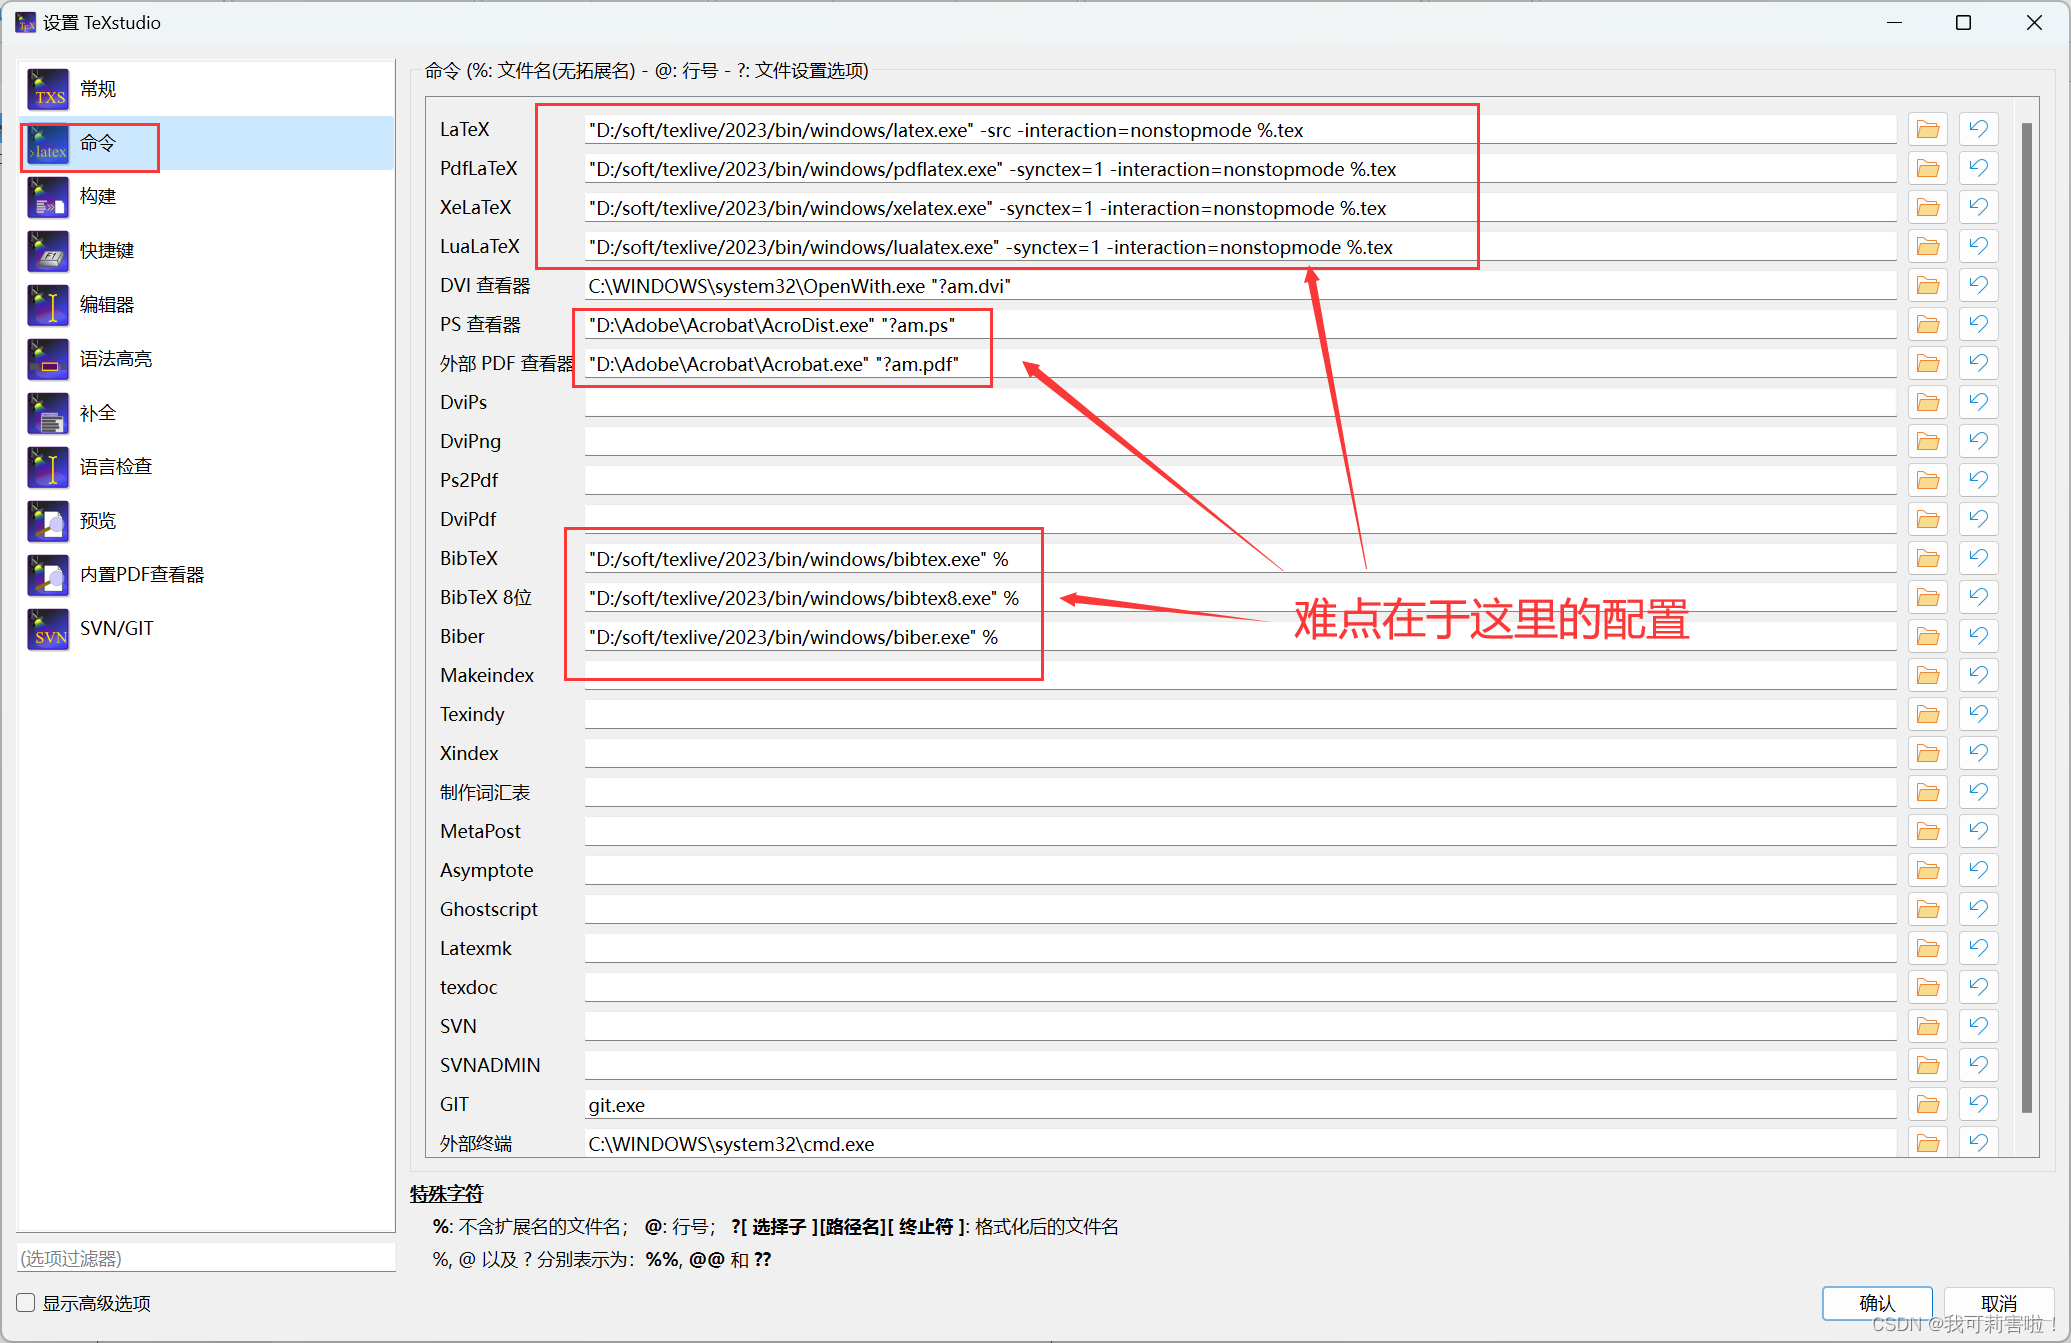Viewport: 2071px width, 1343px height.
Task: Open the SVN/GIT settings section icon
Action: point(47,628)
